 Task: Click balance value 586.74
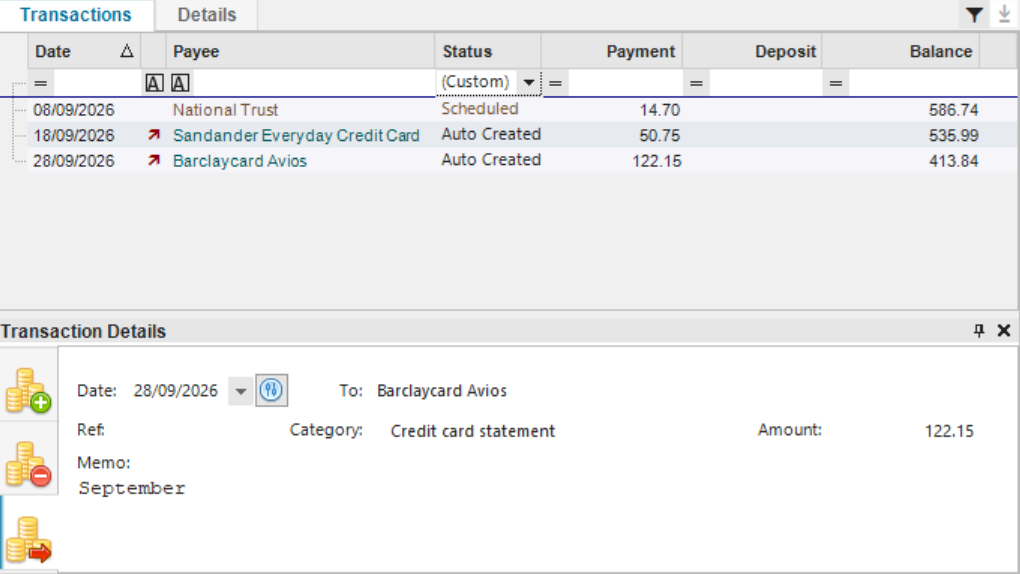click(x=953, y=109)
